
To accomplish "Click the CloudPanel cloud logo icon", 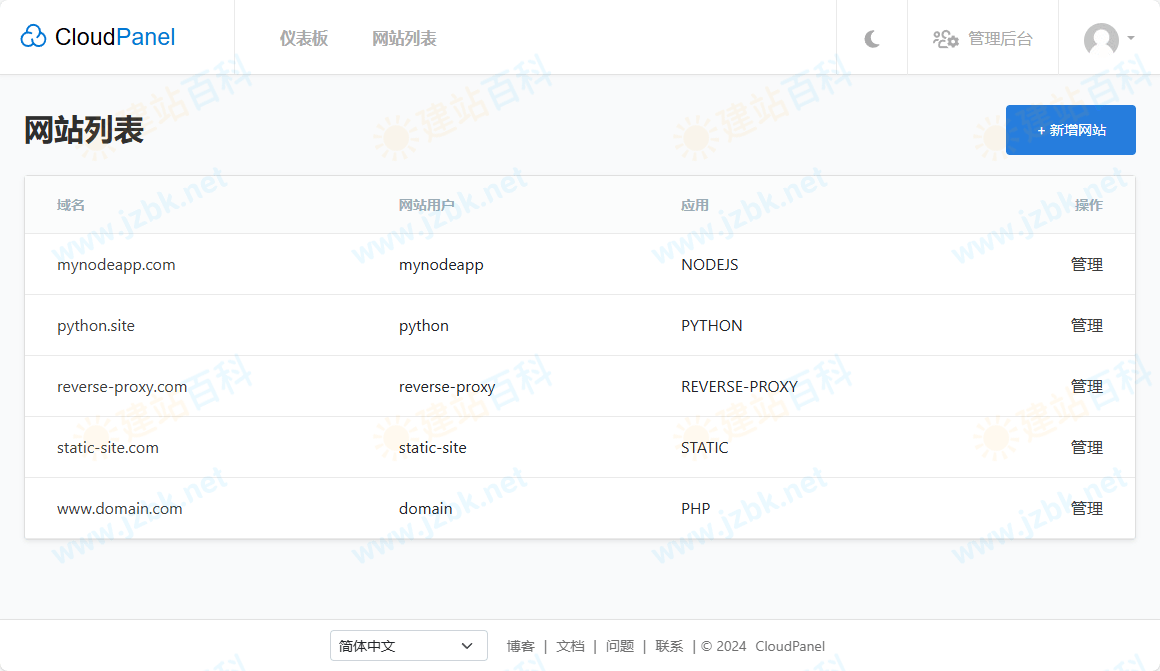I will tap(33, 36).
